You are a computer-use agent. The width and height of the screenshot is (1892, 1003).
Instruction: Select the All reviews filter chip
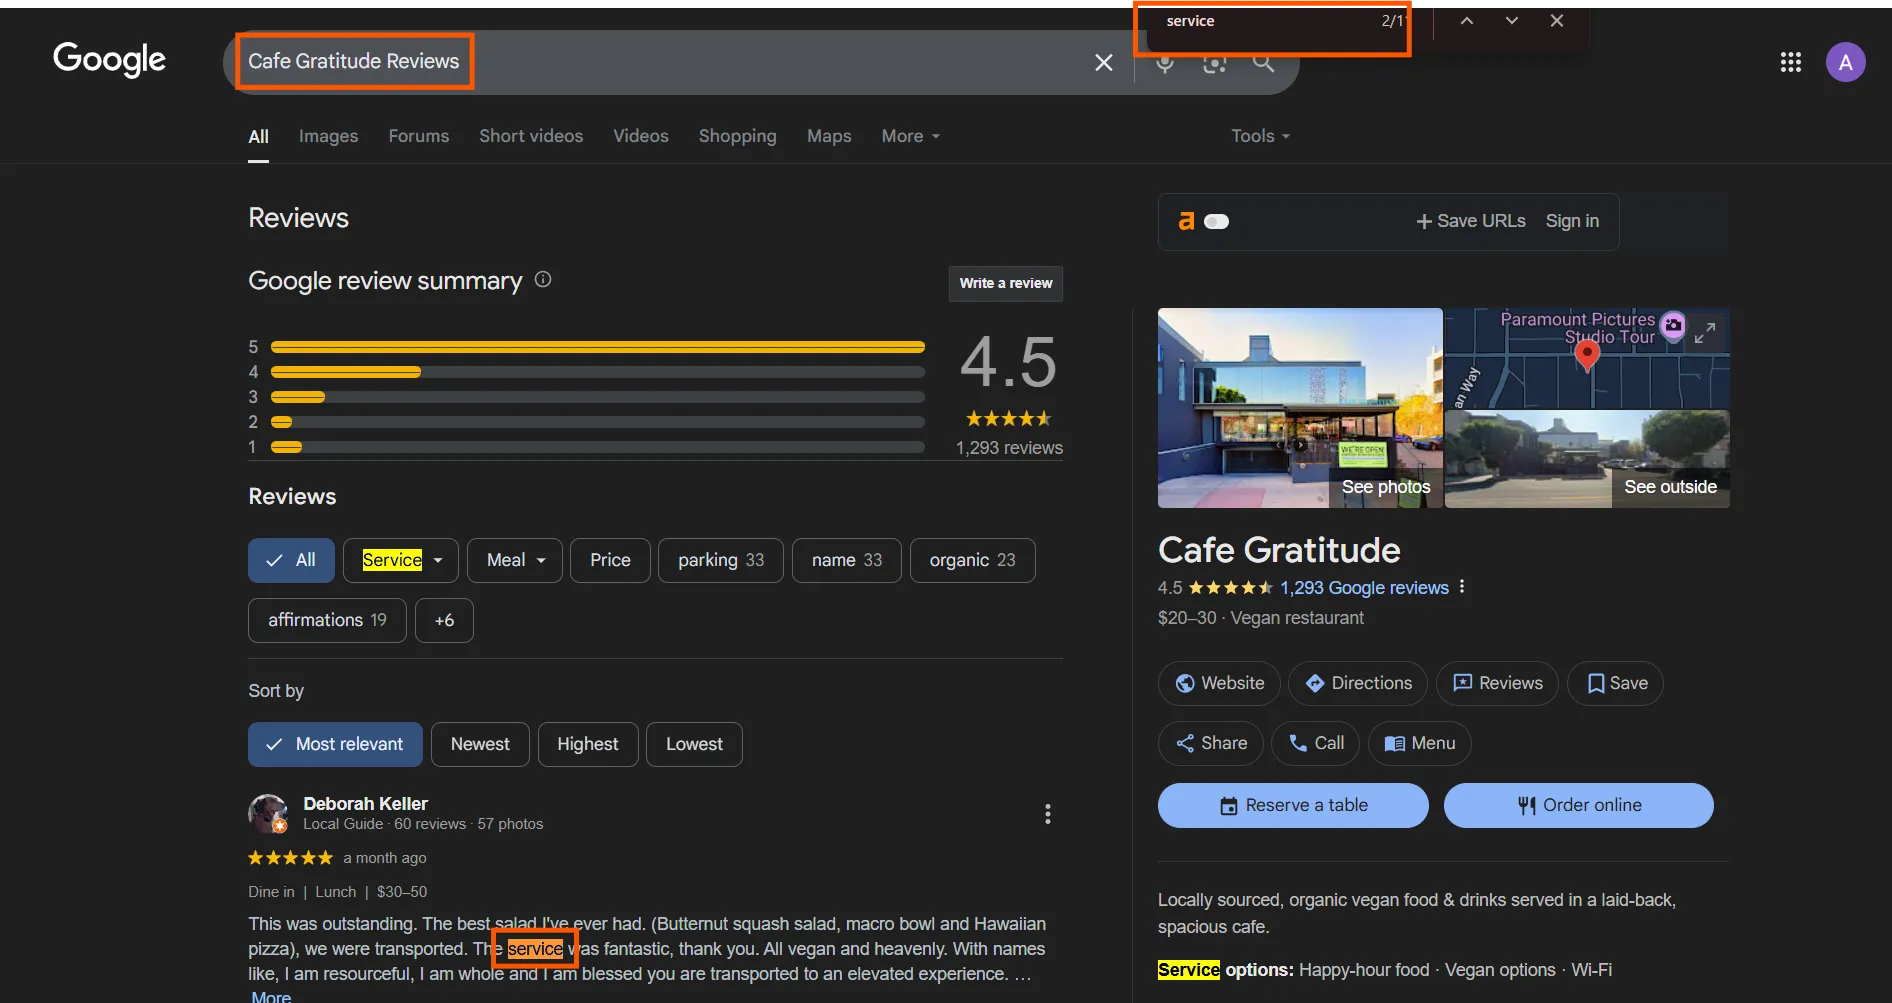(291, 560)
